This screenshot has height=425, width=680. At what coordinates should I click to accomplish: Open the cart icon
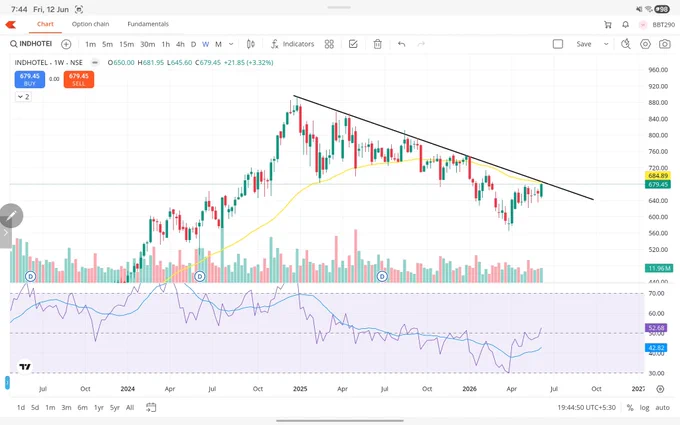click(608, 25)
